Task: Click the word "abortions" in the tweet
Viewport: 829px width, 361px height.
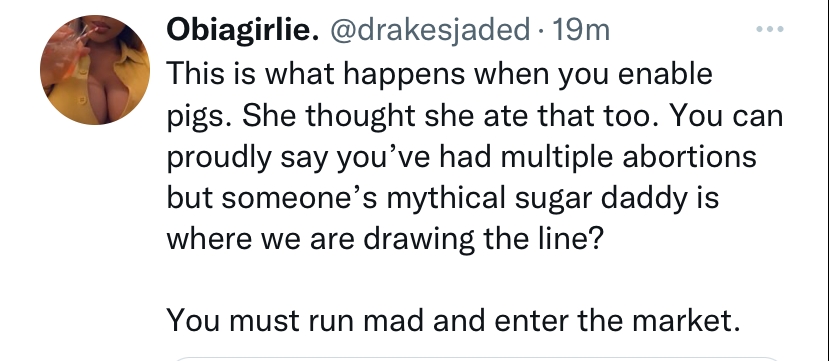Action: coord(689,156)
